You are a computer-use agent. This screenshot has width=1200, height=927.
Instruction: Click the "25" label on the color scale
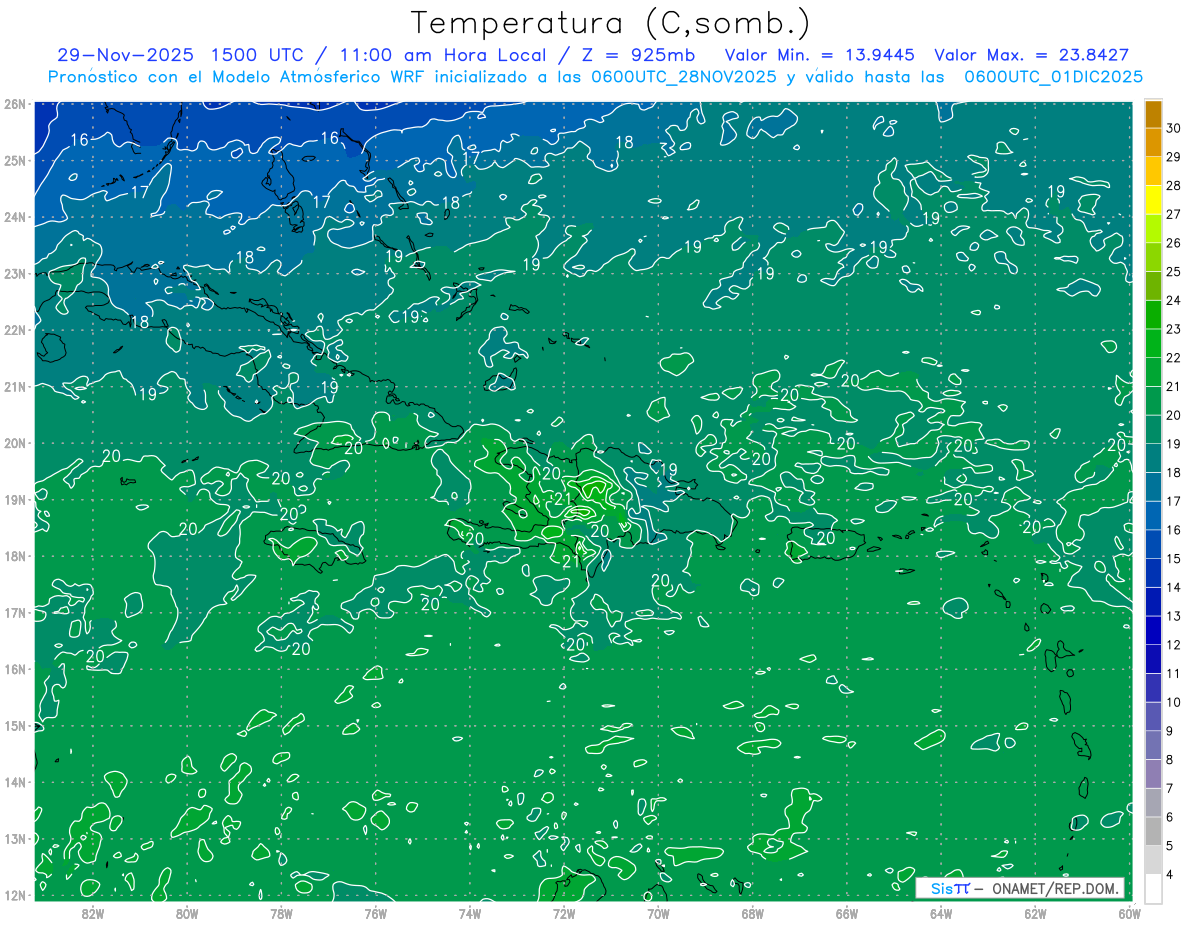pos(1173,272)
